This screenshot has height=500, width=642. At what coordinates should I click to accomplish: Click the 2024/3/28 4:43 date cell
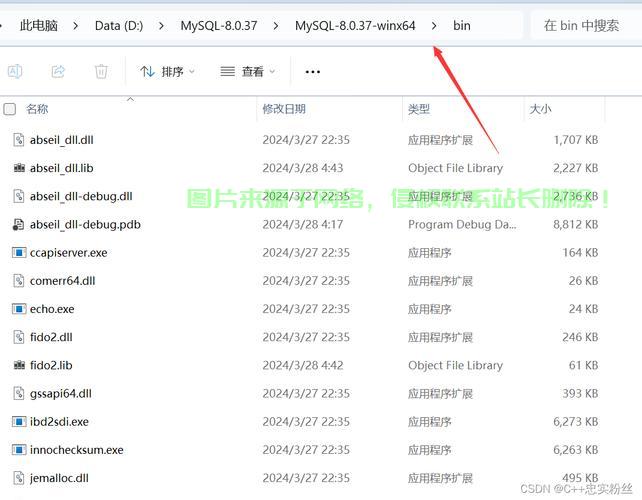(303, 168)
